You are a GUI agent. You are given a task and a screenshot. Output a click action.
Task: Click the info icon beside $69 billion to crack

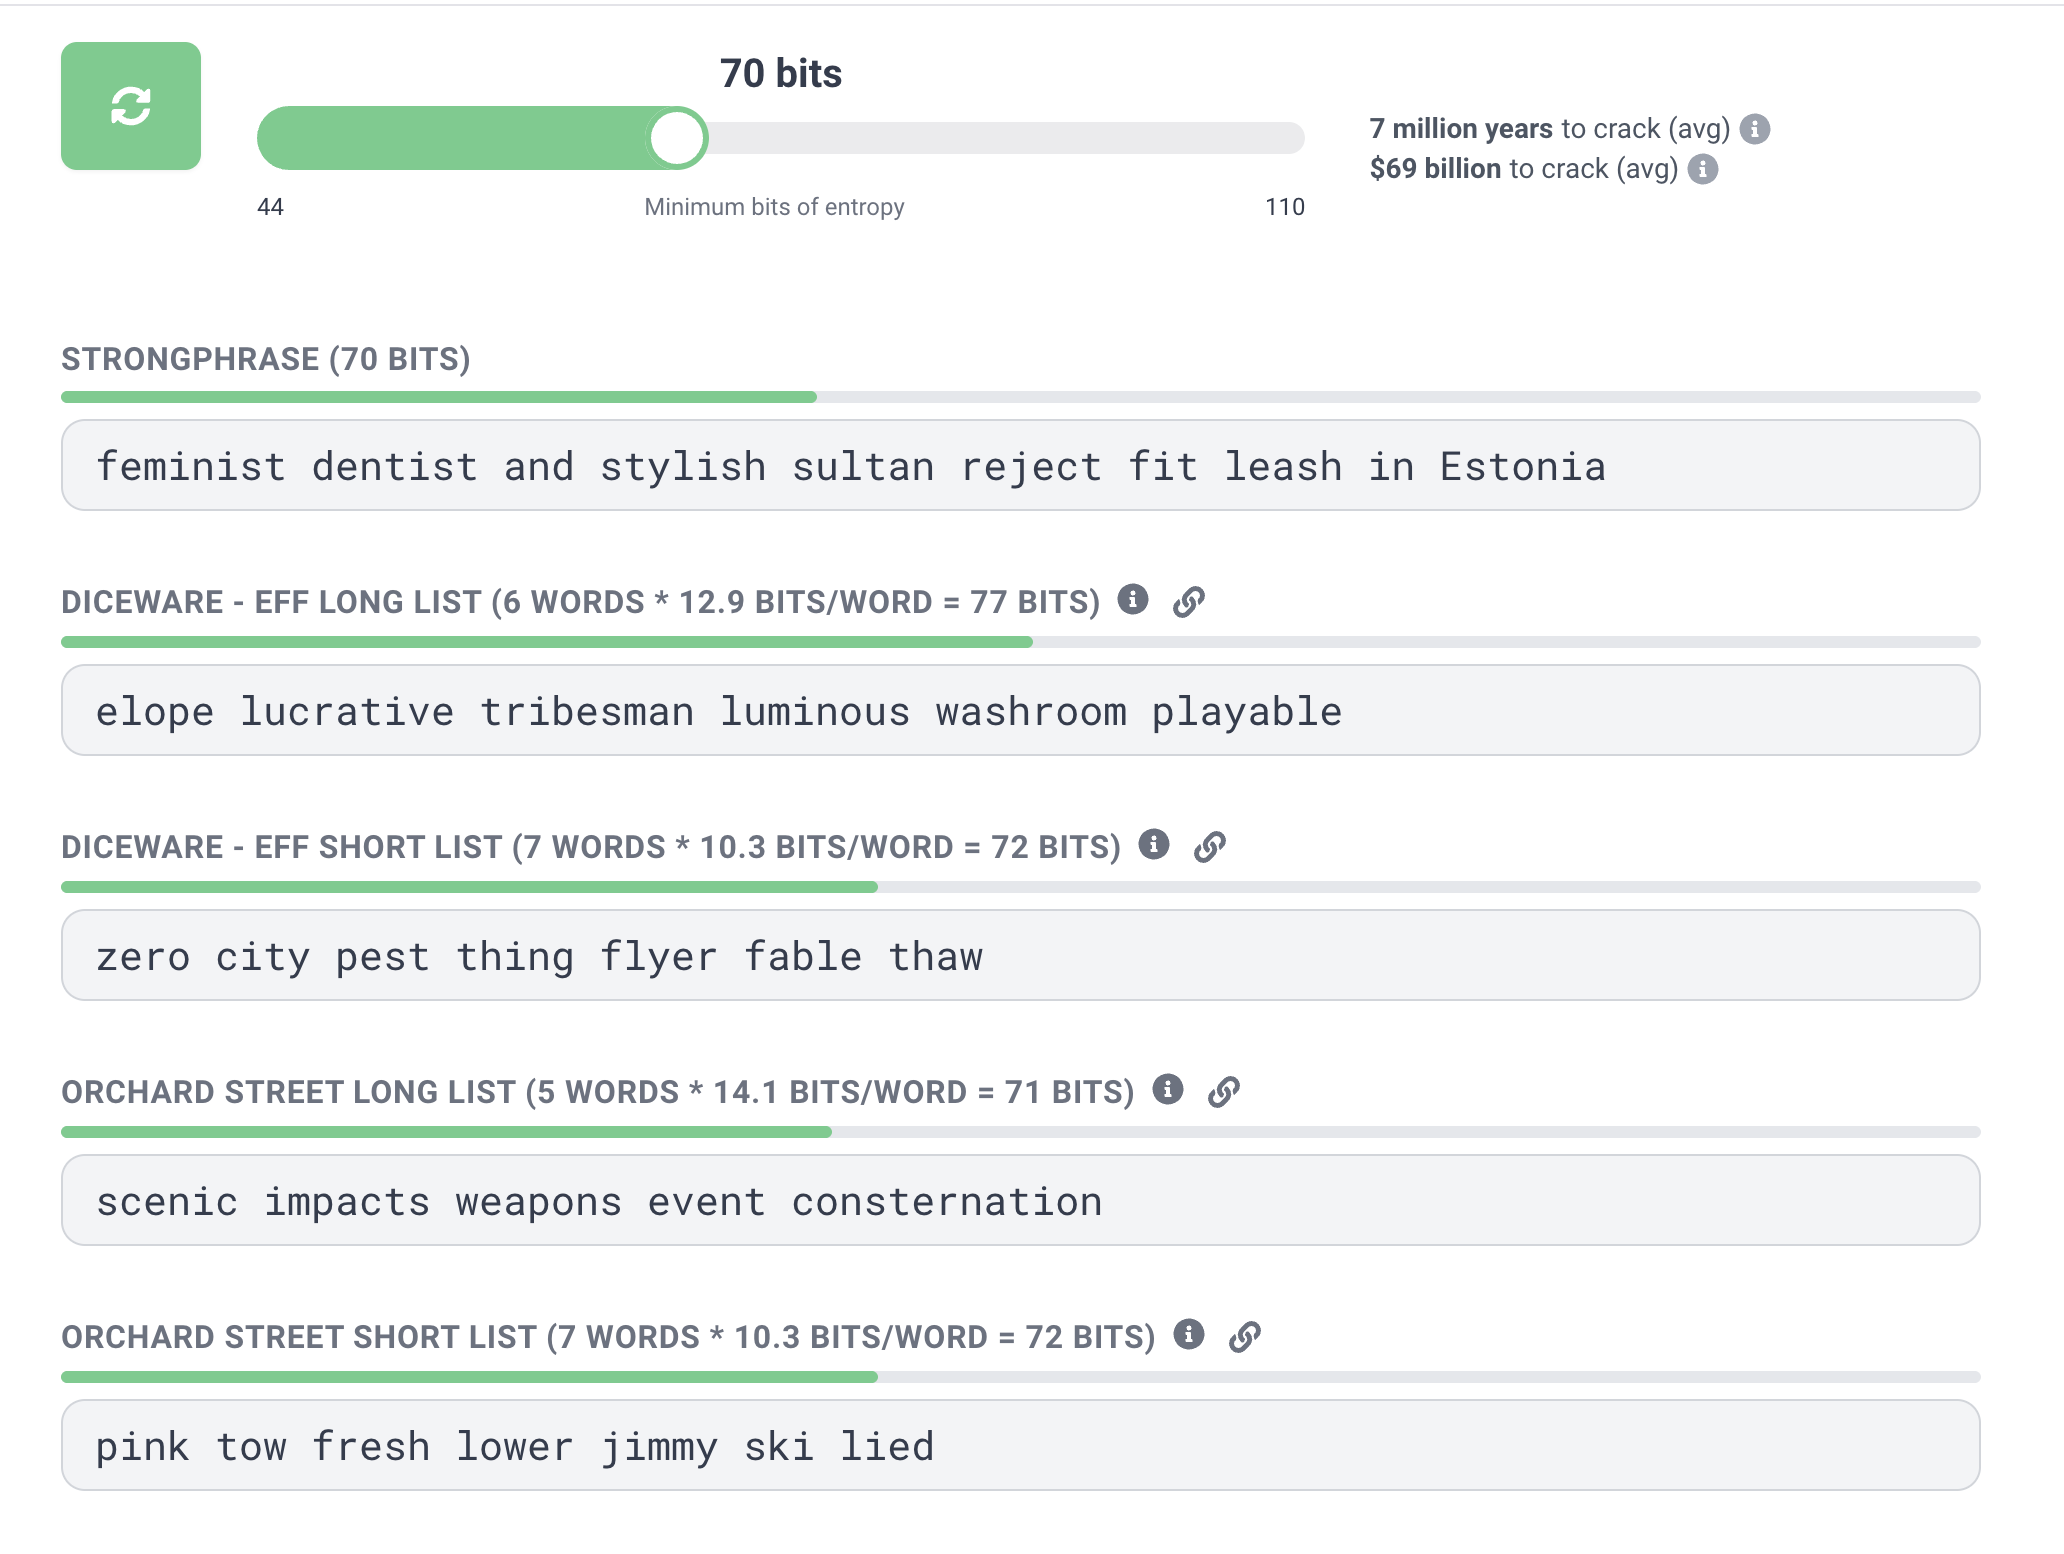pos(1703,169)
